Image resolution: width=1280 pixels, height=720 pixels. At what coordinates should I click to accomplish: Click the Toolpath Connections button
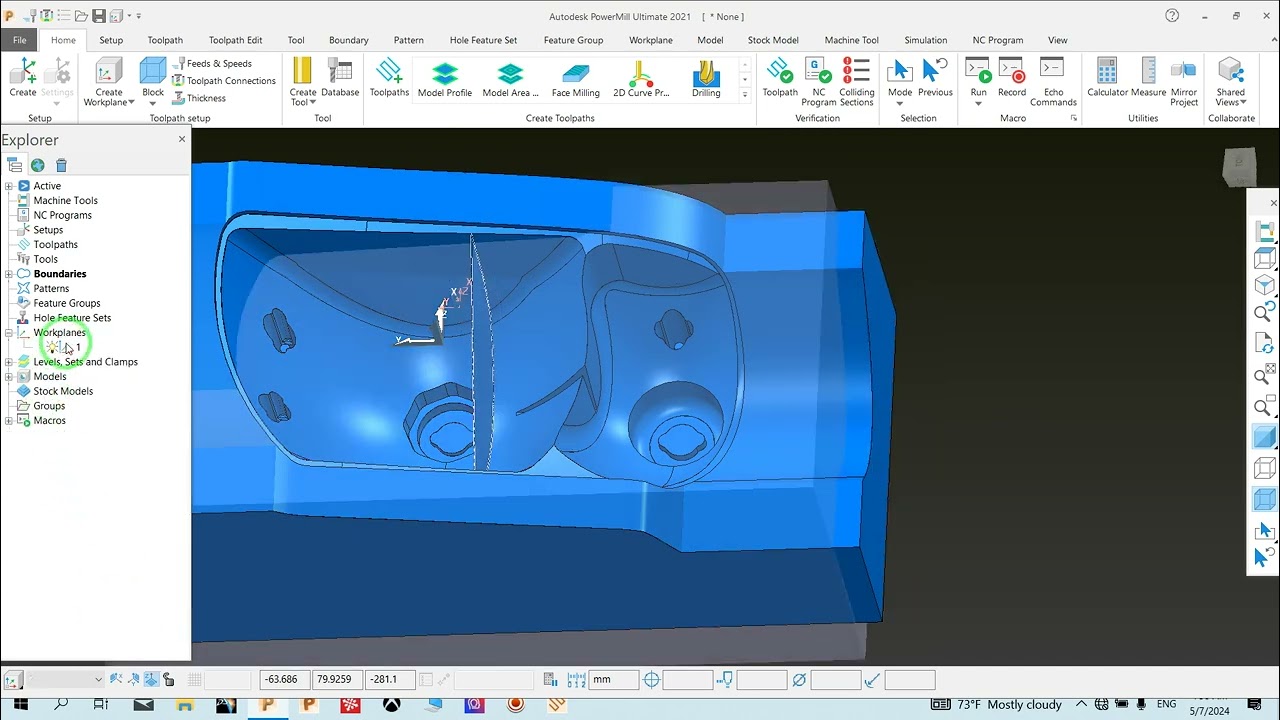(223, 81)
